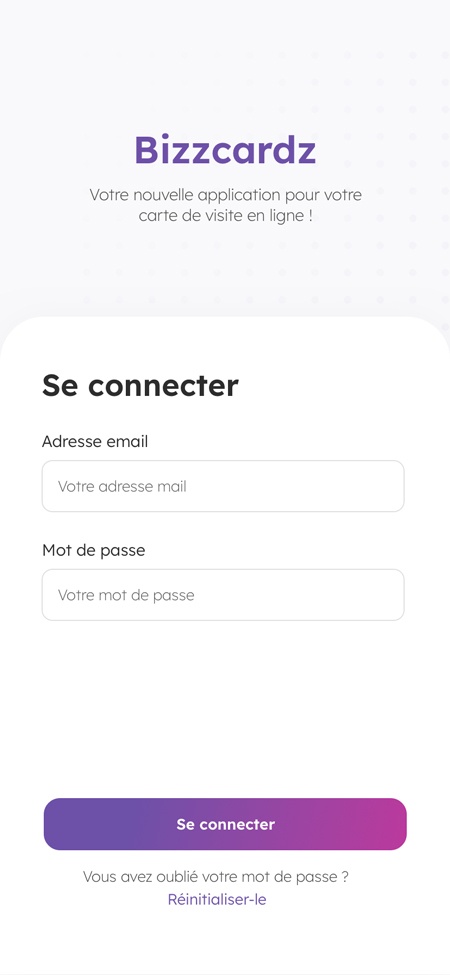Activate the text box under Adresse email
The height and width of the screenshot is (975, 450).
pos(223,486)
